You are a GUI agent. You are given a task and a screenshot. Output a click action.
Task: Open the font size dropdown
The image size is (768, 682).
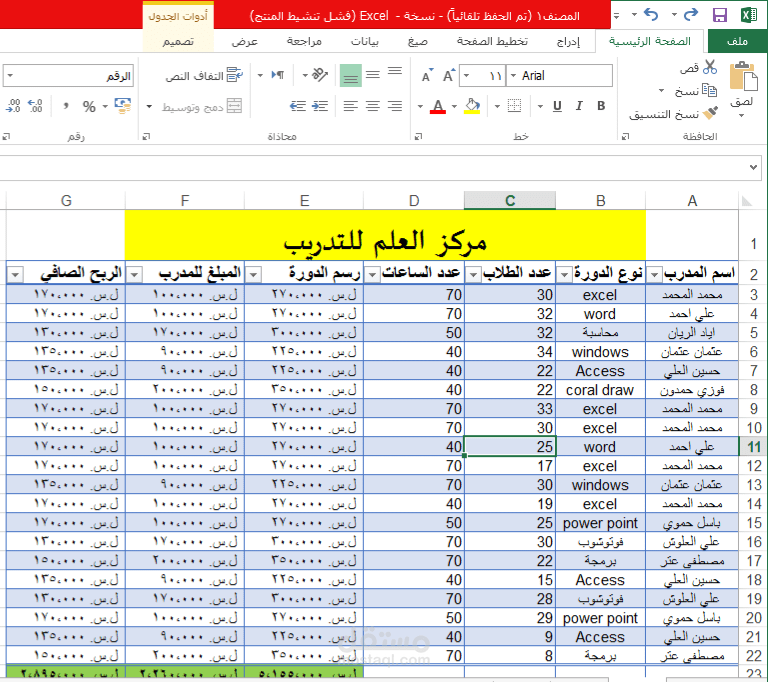tap(466, 76)
